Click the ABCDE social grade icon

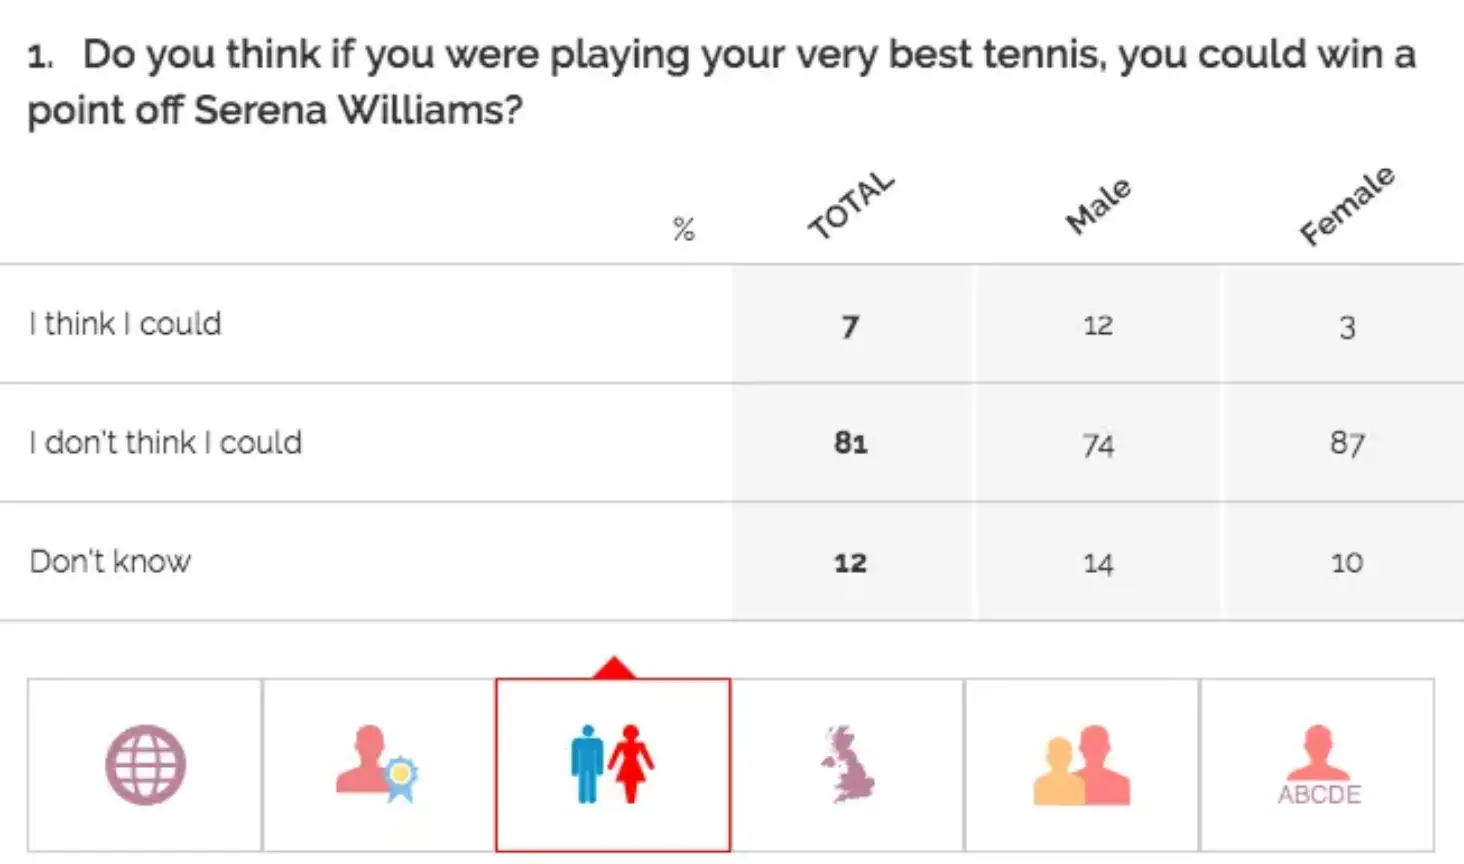click(x=1318, y=765)
